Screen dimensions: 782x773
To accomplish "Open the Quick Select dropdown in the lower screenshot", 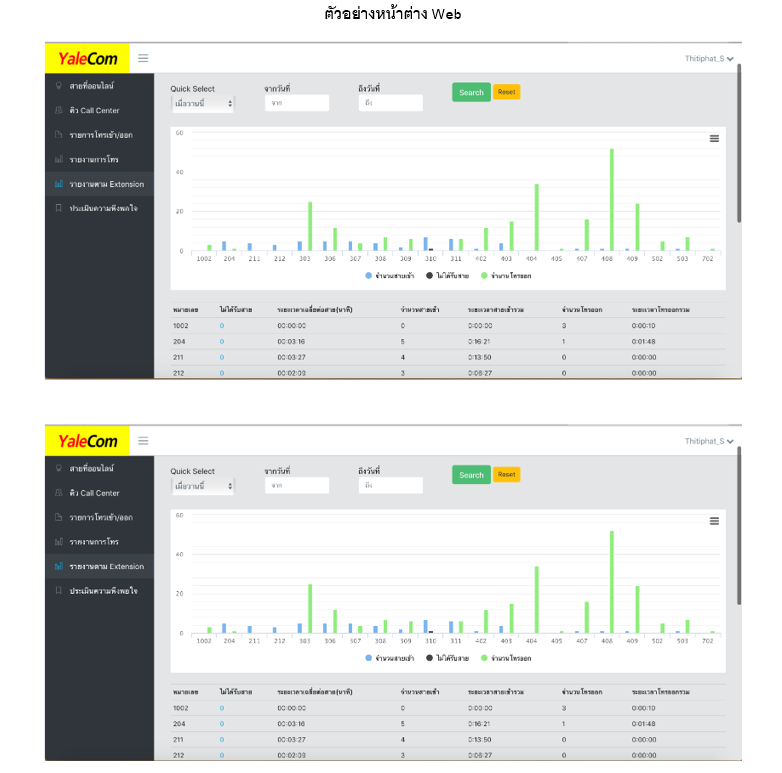I will click(x=203, y=486).
